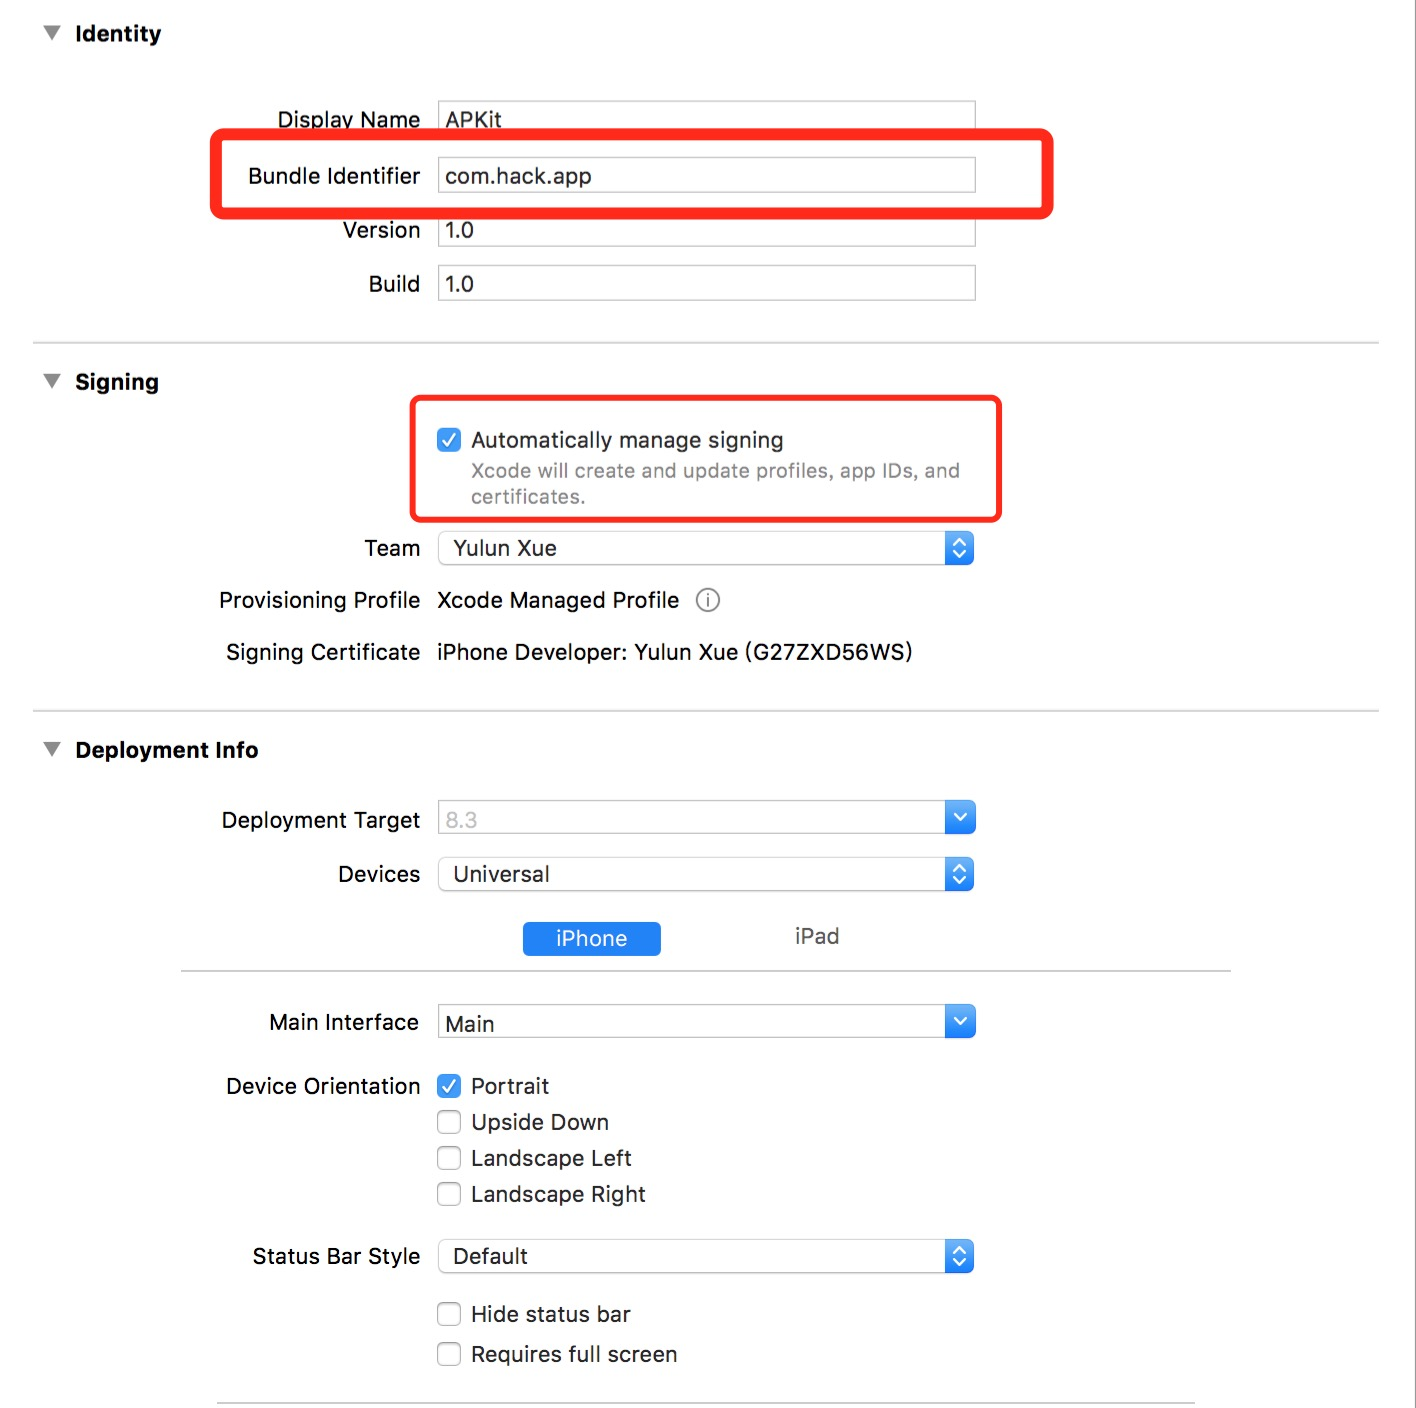This screenshot has height=1408, width=1416.
Task: Open the Status Bar Style dropdown
Action: [706, 1256]
